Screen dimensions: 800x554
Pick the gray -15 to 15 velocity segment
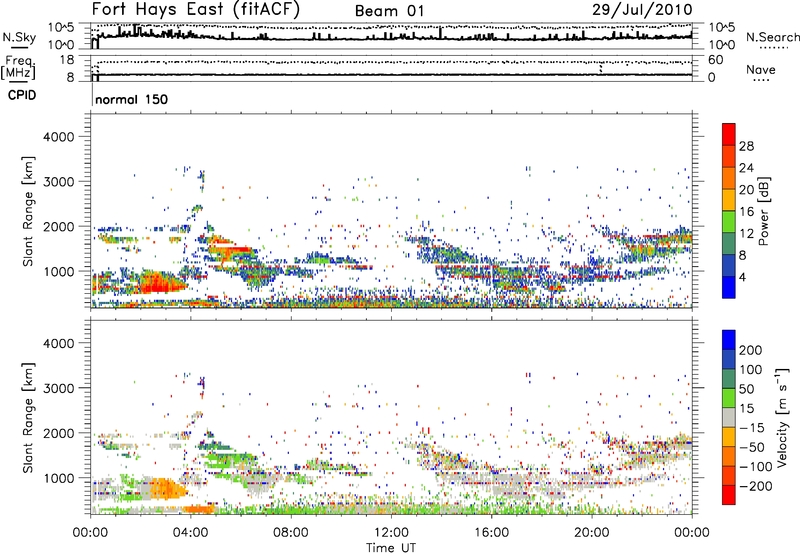tap(729, 417)
